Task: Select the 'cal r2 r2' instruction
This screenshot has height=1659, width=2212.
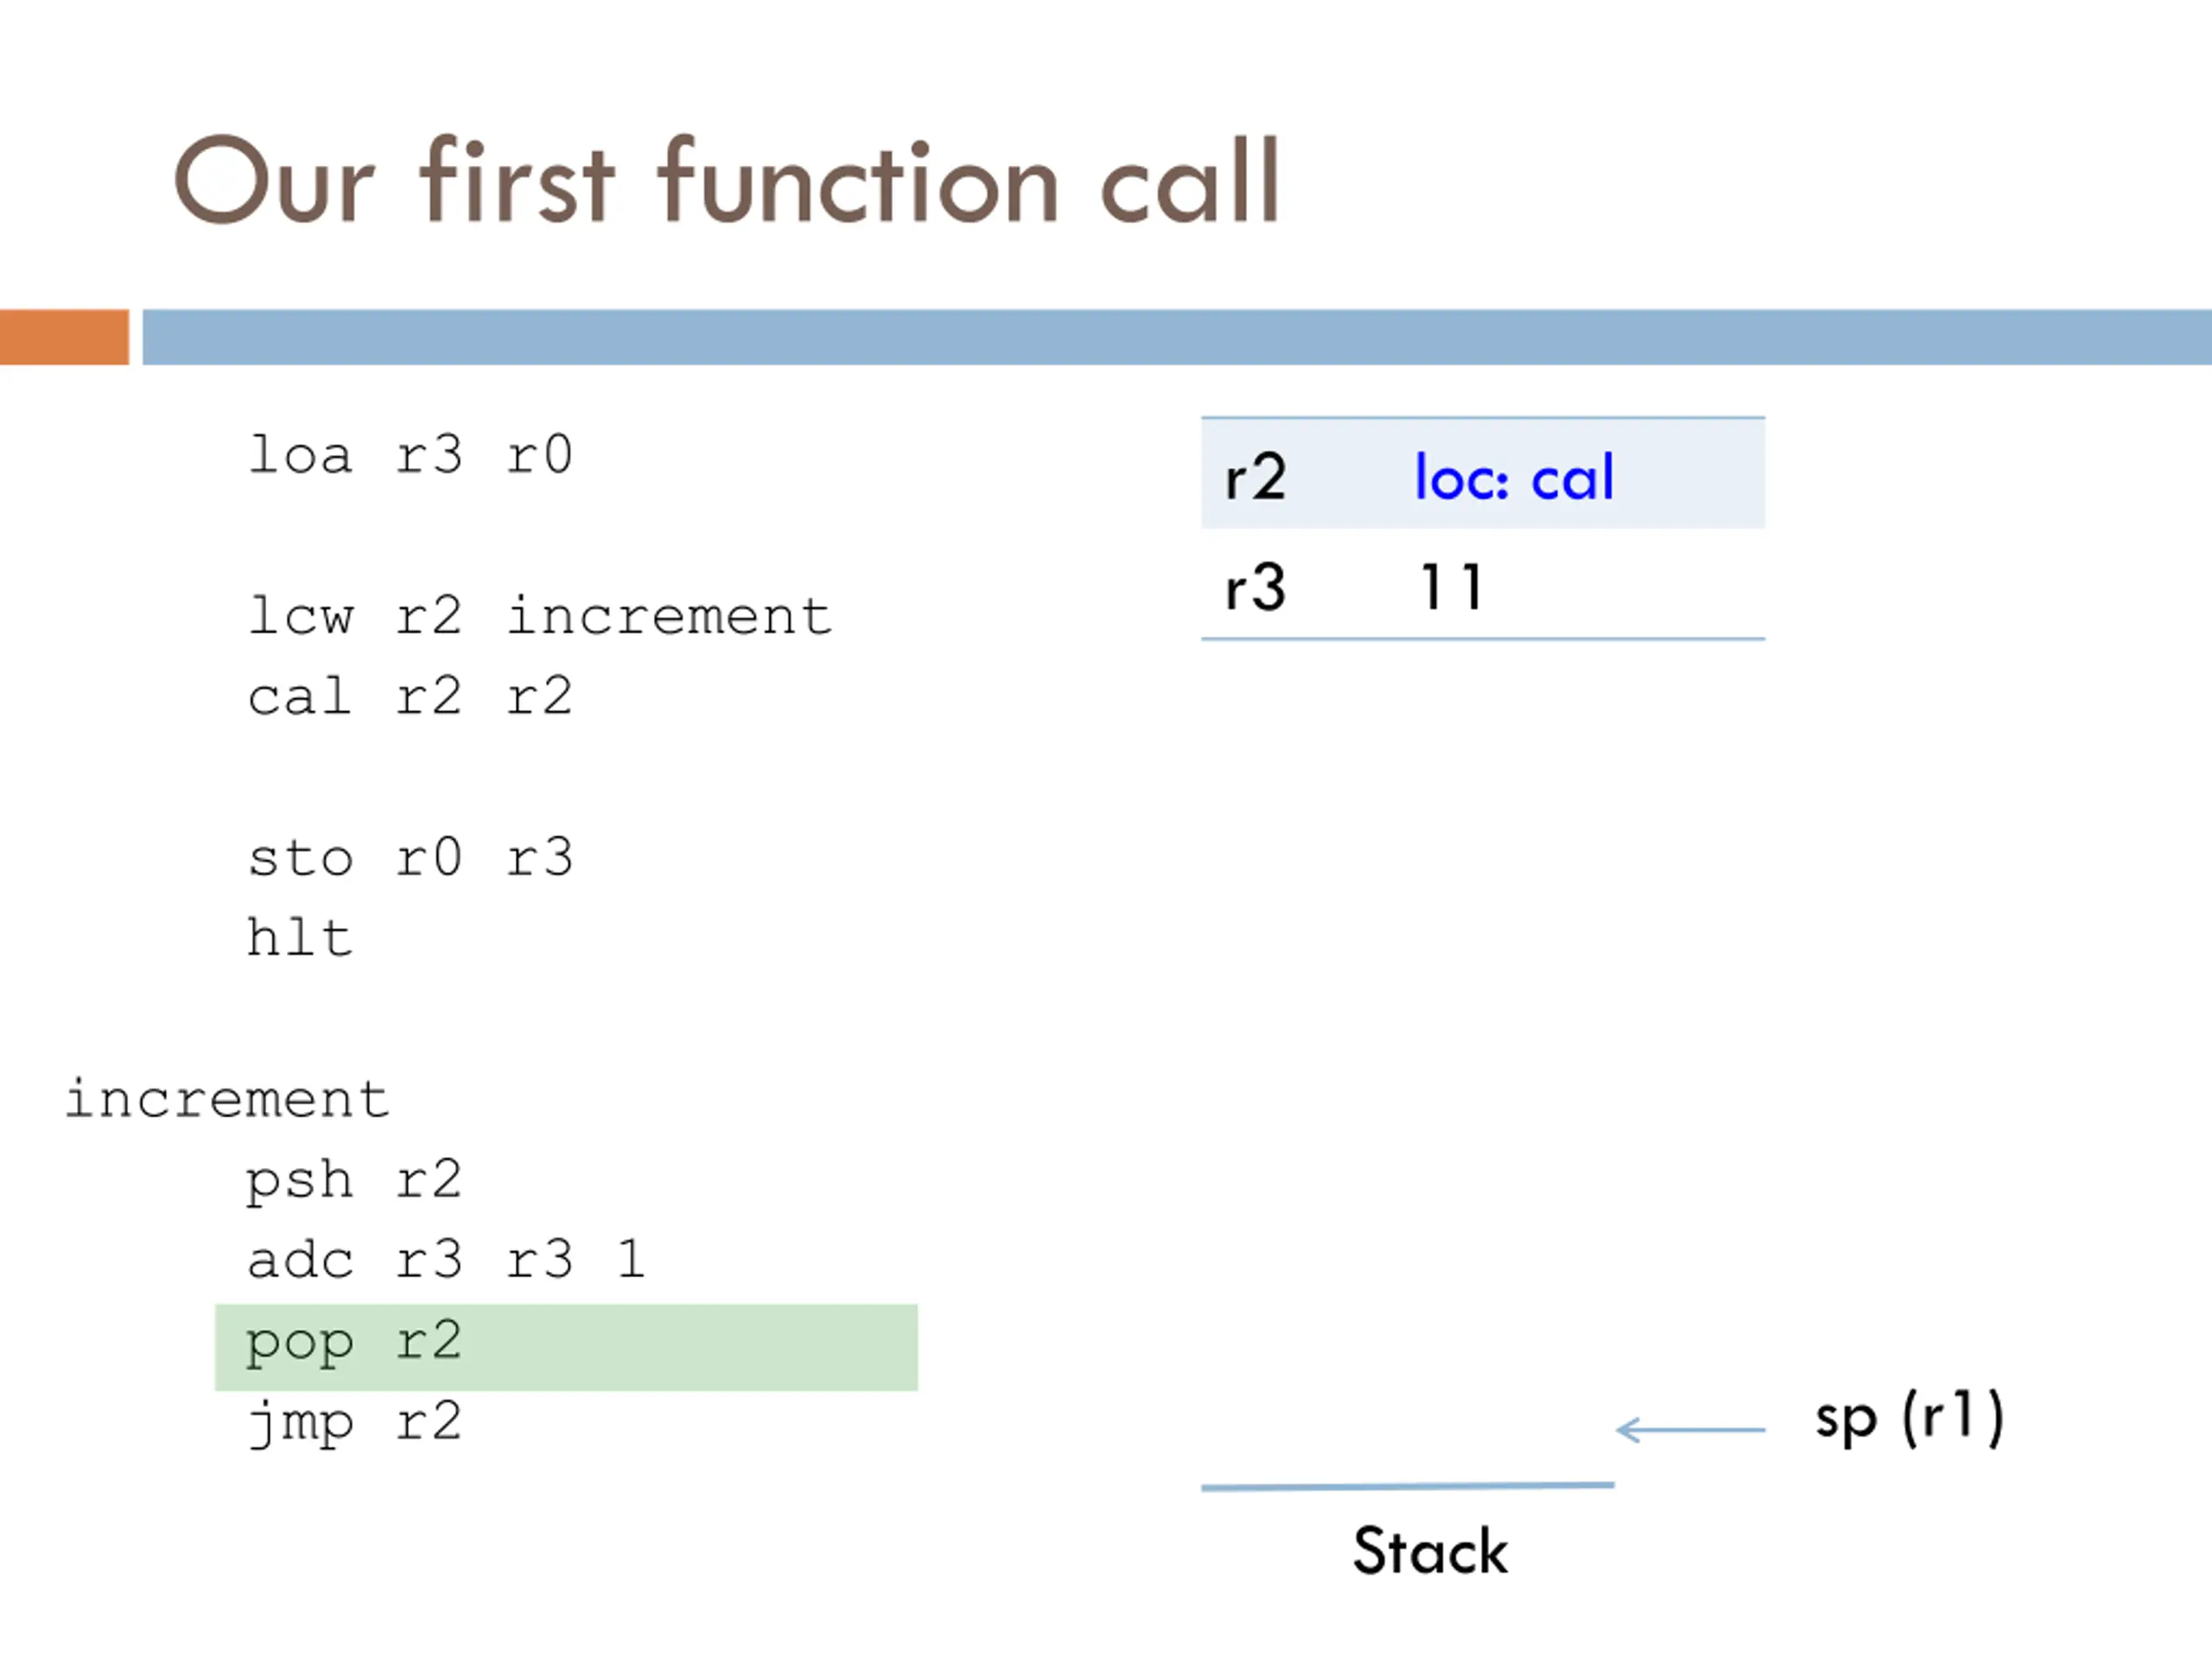Action: point(410,696)
